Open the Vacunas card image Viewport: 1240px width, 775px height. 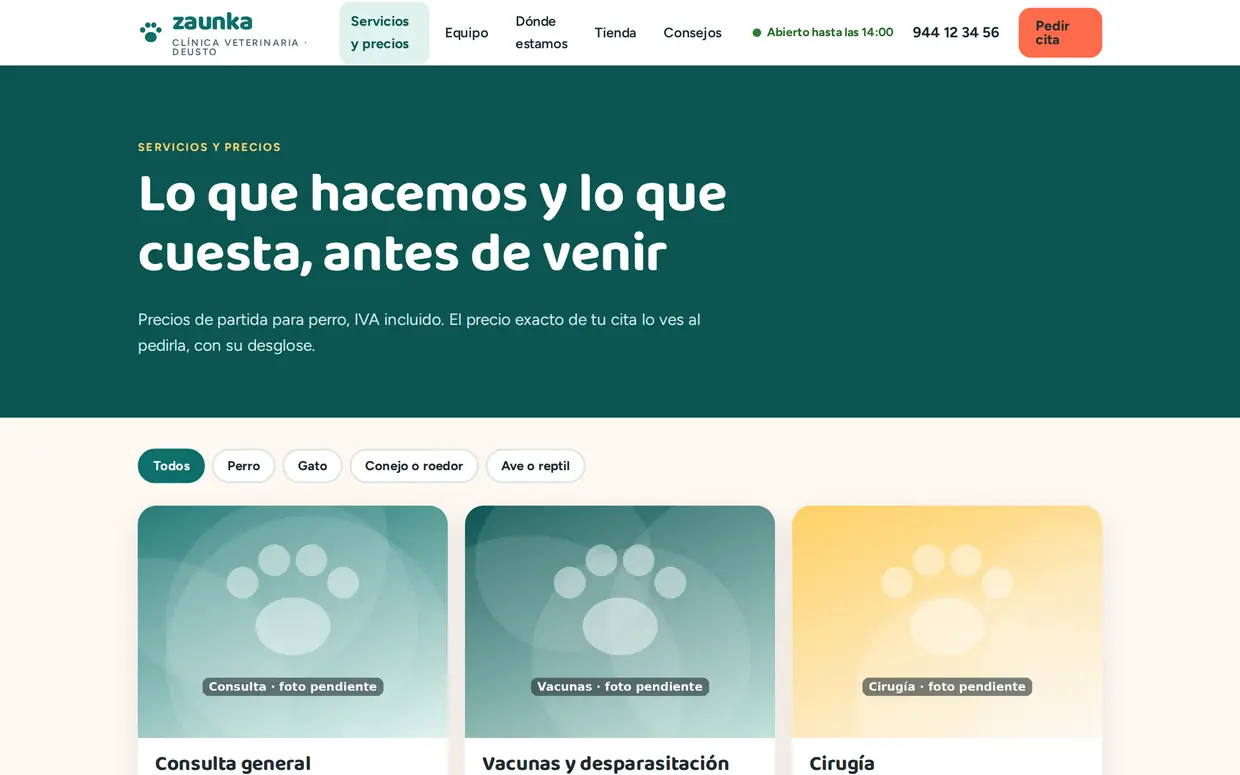pyautogui.click(x=620, y=622)
